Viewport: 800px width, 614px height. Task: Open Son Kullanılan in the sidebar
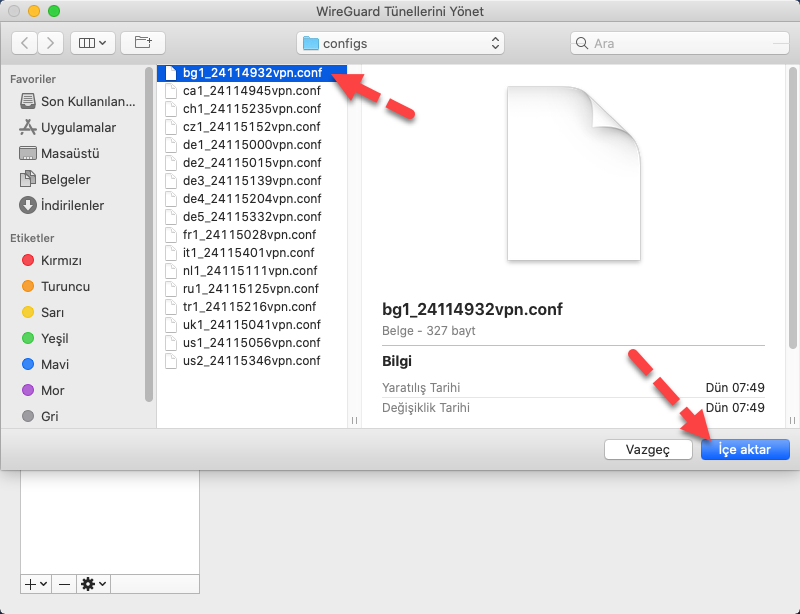tap(78, 101)
